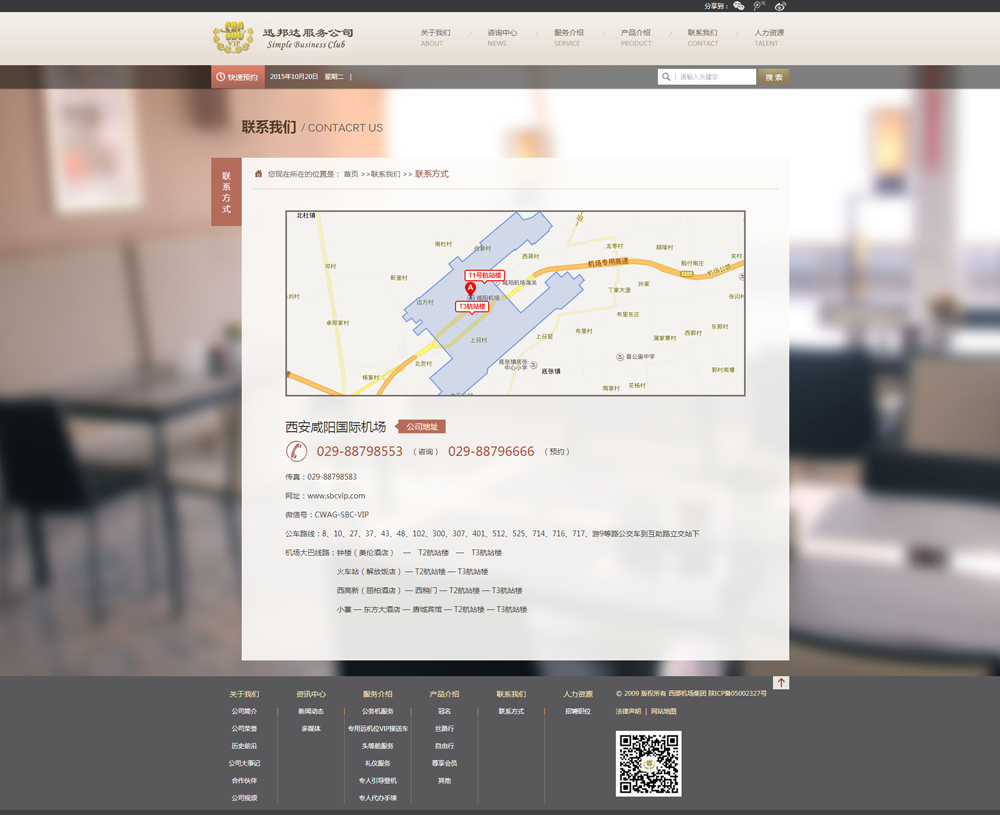Open 服务介绍 SERVICE in top navigation
Image resolution: width=1000 pixels, height=815 pixels.
pos(568,37)
